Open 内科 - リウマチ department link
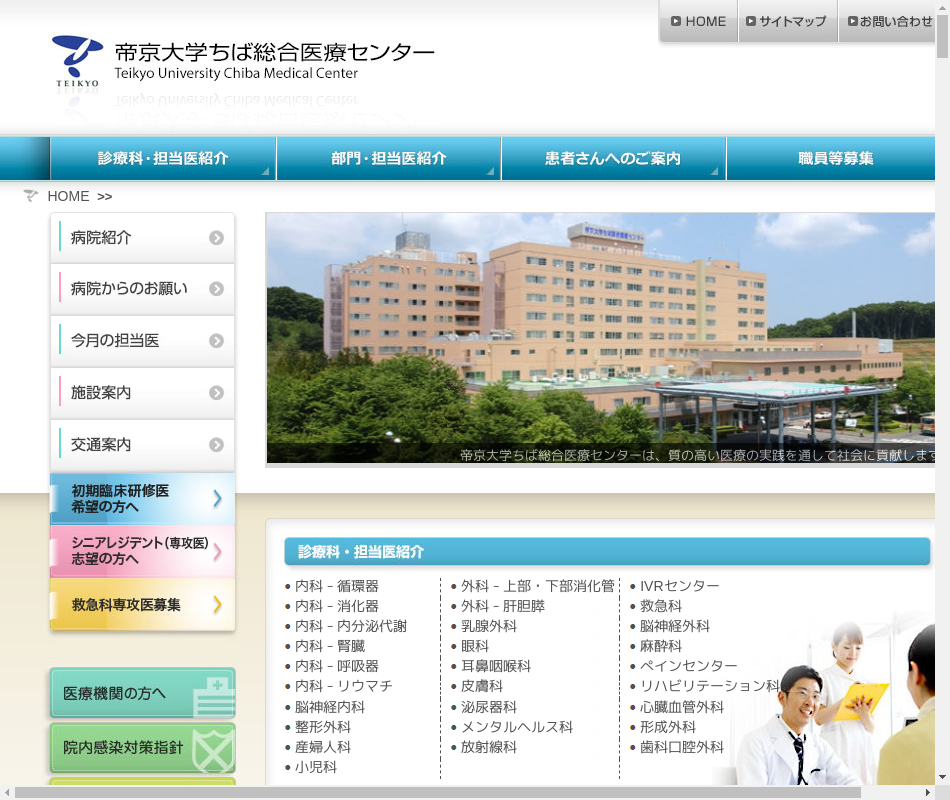 [344, 686]
